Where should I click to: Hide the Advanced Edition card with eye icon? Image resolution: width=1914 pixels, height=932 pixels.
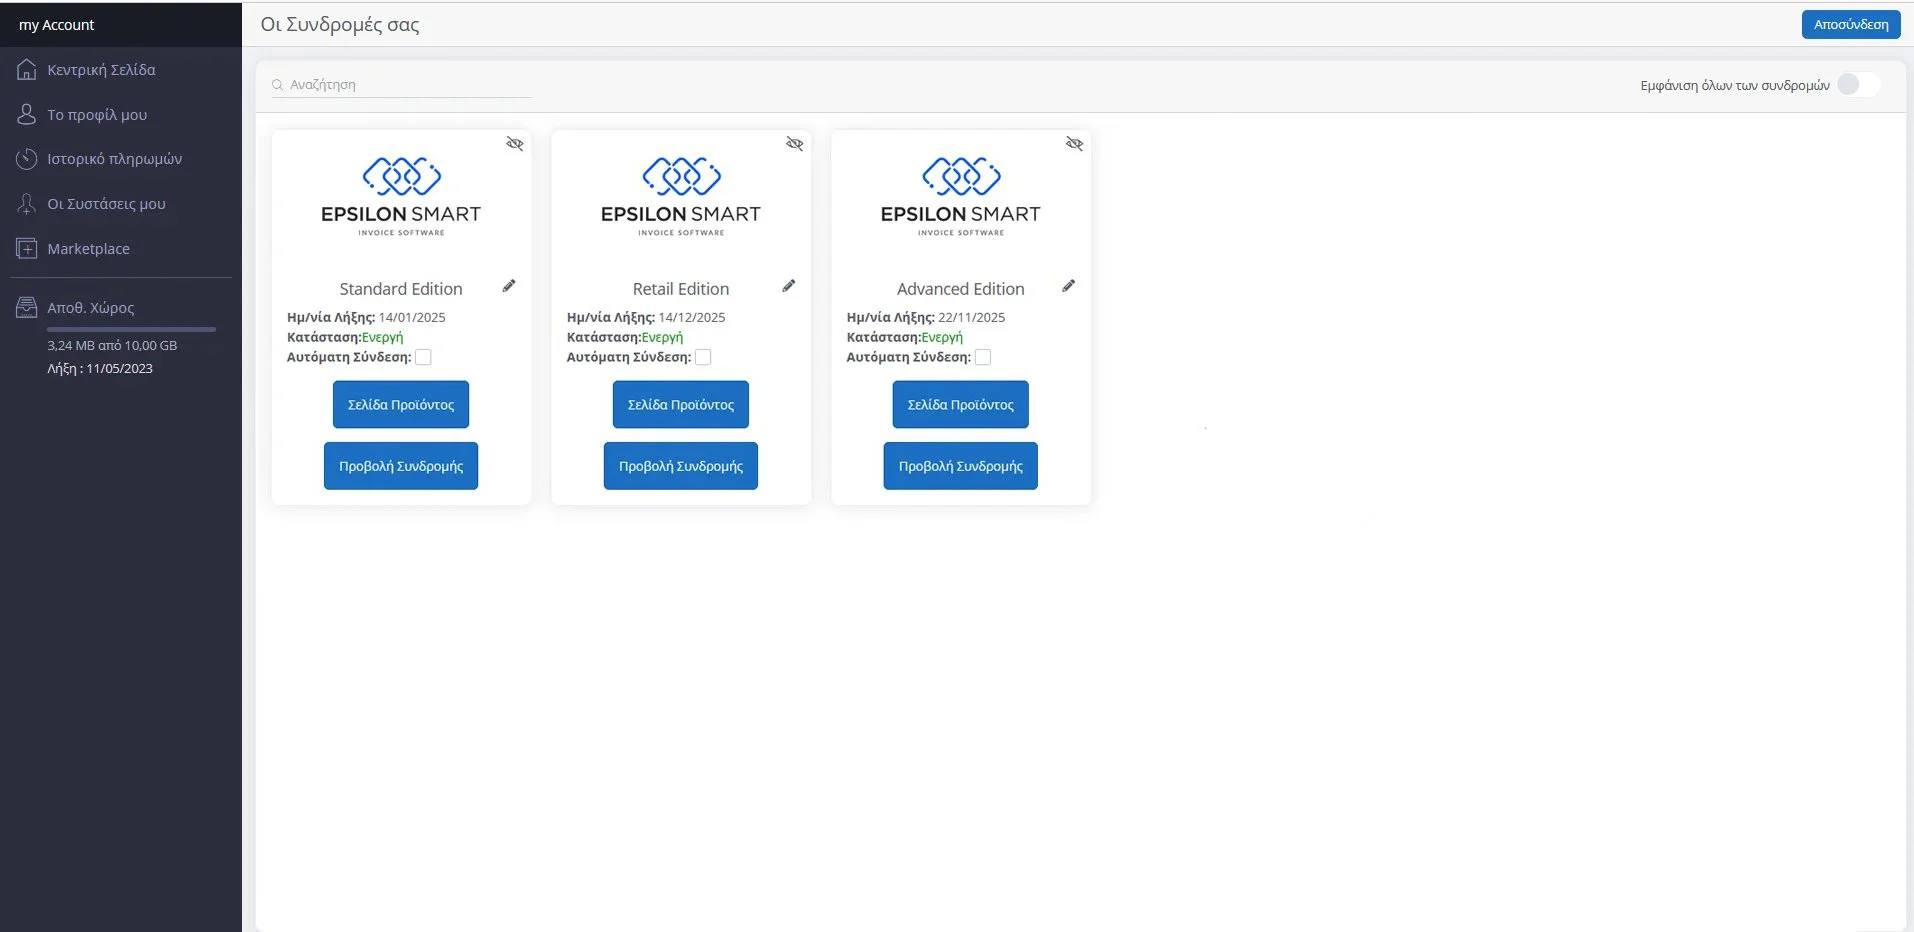point(1075,144)
